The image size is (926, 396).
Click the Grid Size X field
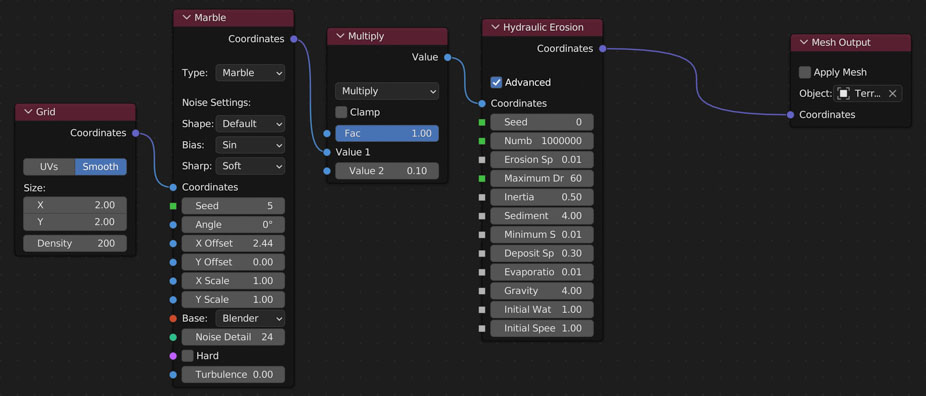(x=75, y=205)
